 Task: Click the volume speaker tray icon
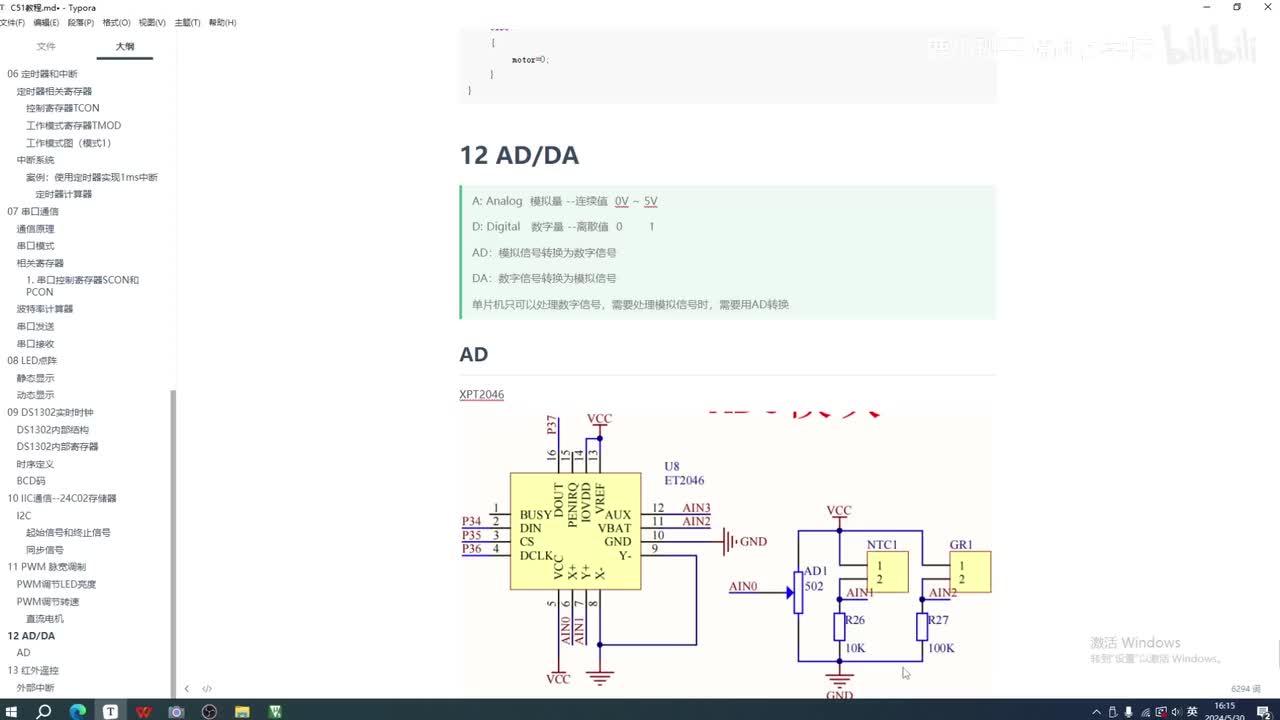1175,712
